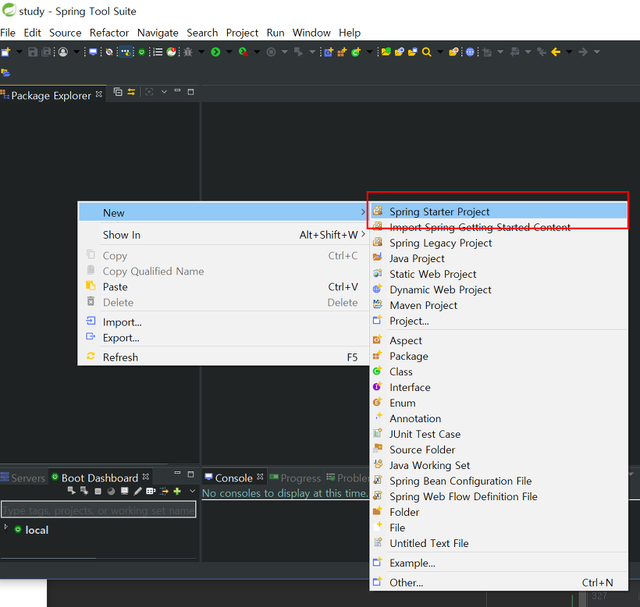
Task: Click Refresh in the context menu
Action: 120,357
